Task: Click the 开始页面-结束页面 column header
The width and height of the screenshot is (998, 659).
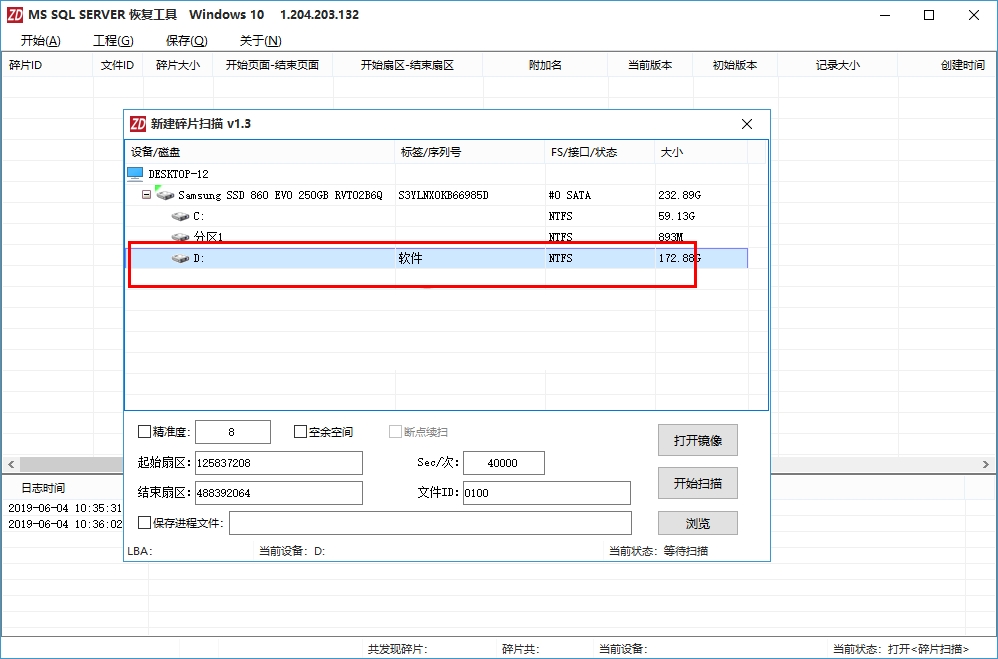Action: pos(272,65)
